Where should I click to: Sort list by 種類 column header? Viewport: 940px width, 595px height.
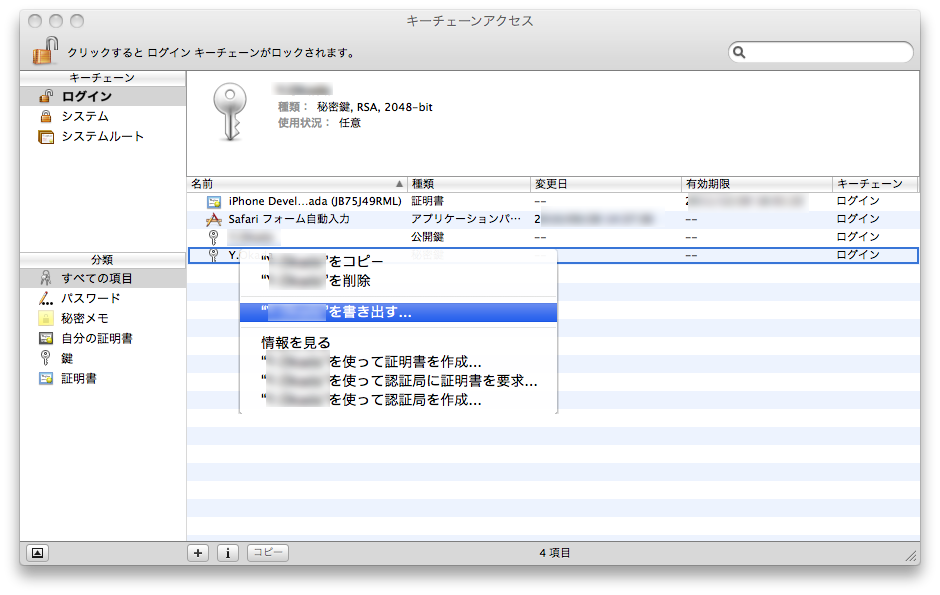pyautogui.click(x=469, y=184)
